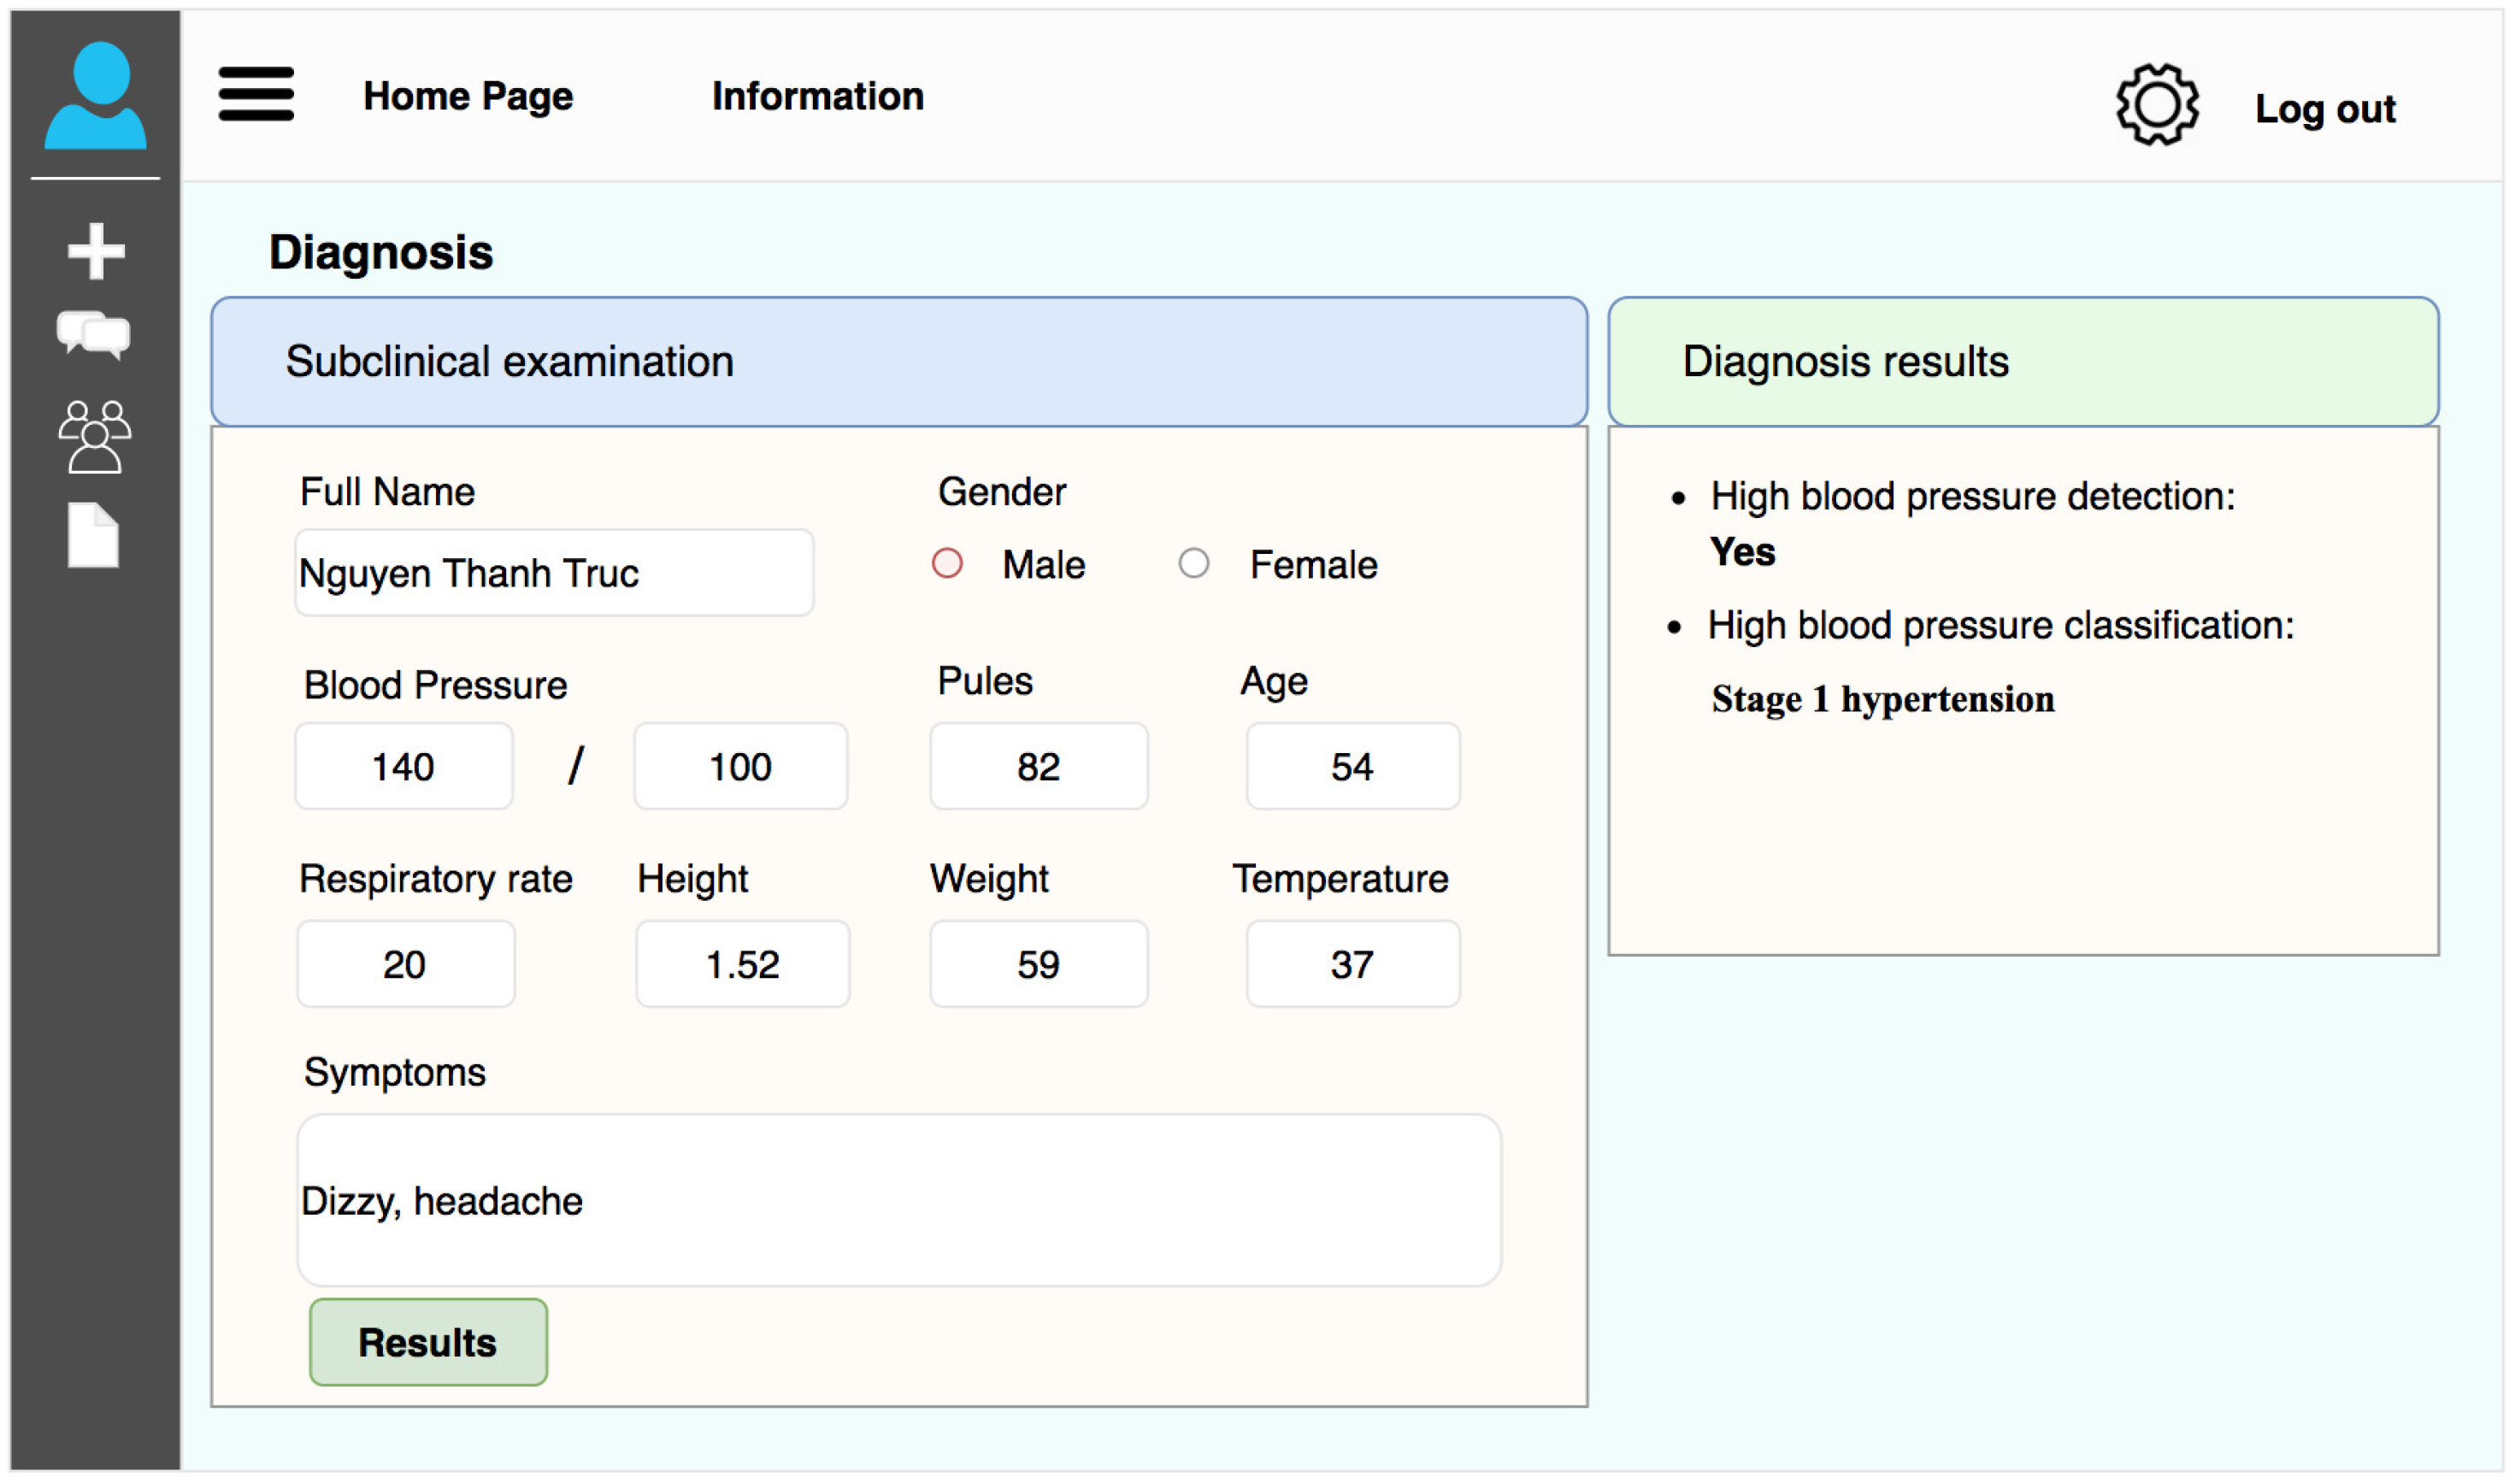The image size is (2515, 1484).
Task: Select the Female gender option
Action: [1195, 565]
